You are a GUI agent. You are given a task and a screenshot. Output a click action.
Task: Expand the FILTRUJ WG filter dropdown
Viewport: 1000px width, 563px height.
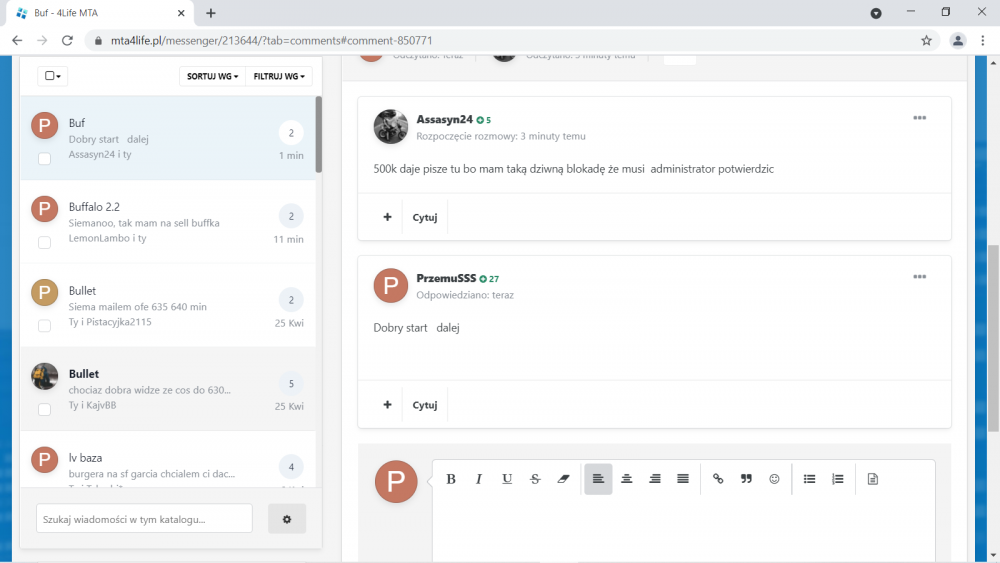coord(279,76)
